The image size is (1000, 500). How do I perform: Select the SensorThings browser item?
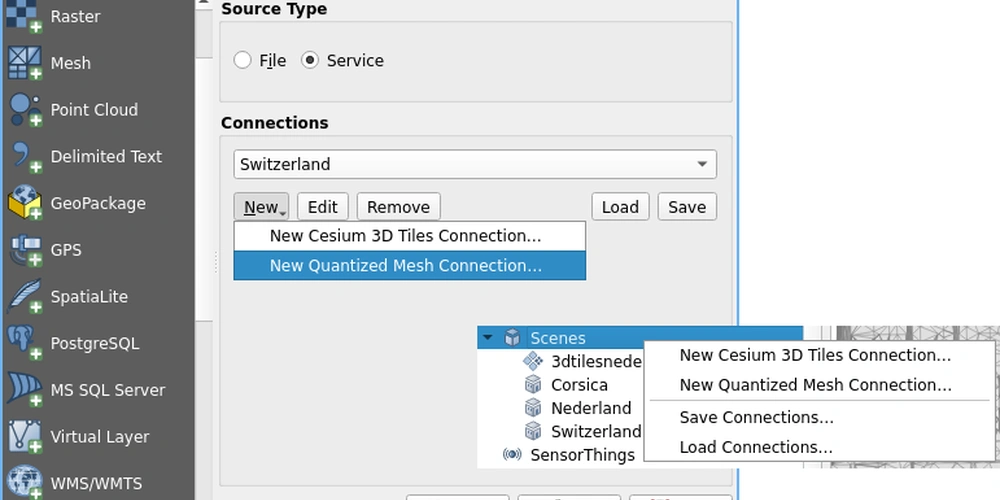point(582,455)
